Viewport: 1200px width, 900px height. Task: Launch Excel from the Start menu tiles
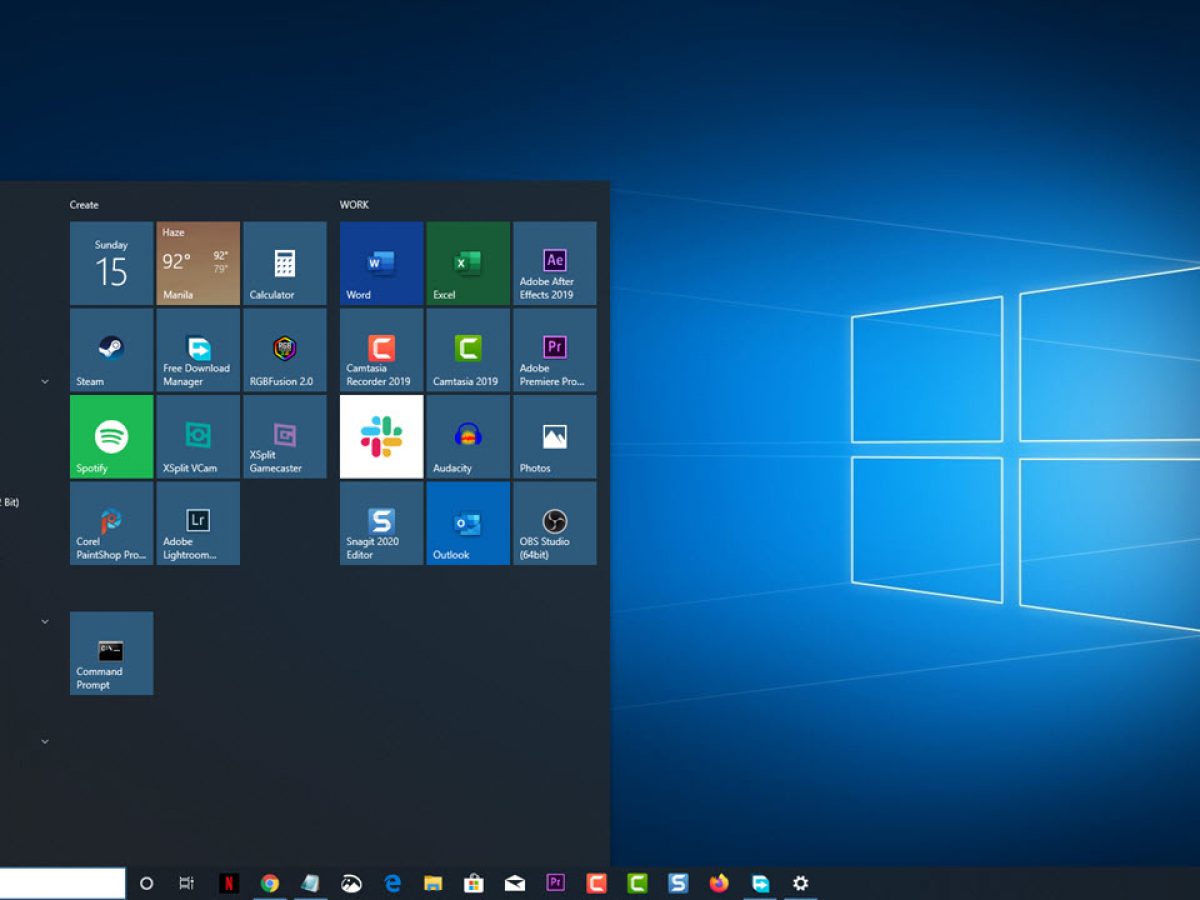coord(468,263)
